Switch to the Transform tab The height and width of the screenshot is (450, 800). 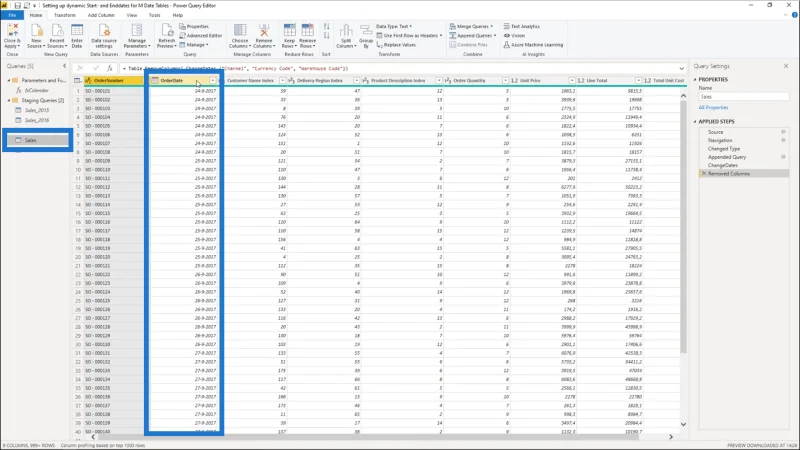[64, 15]
